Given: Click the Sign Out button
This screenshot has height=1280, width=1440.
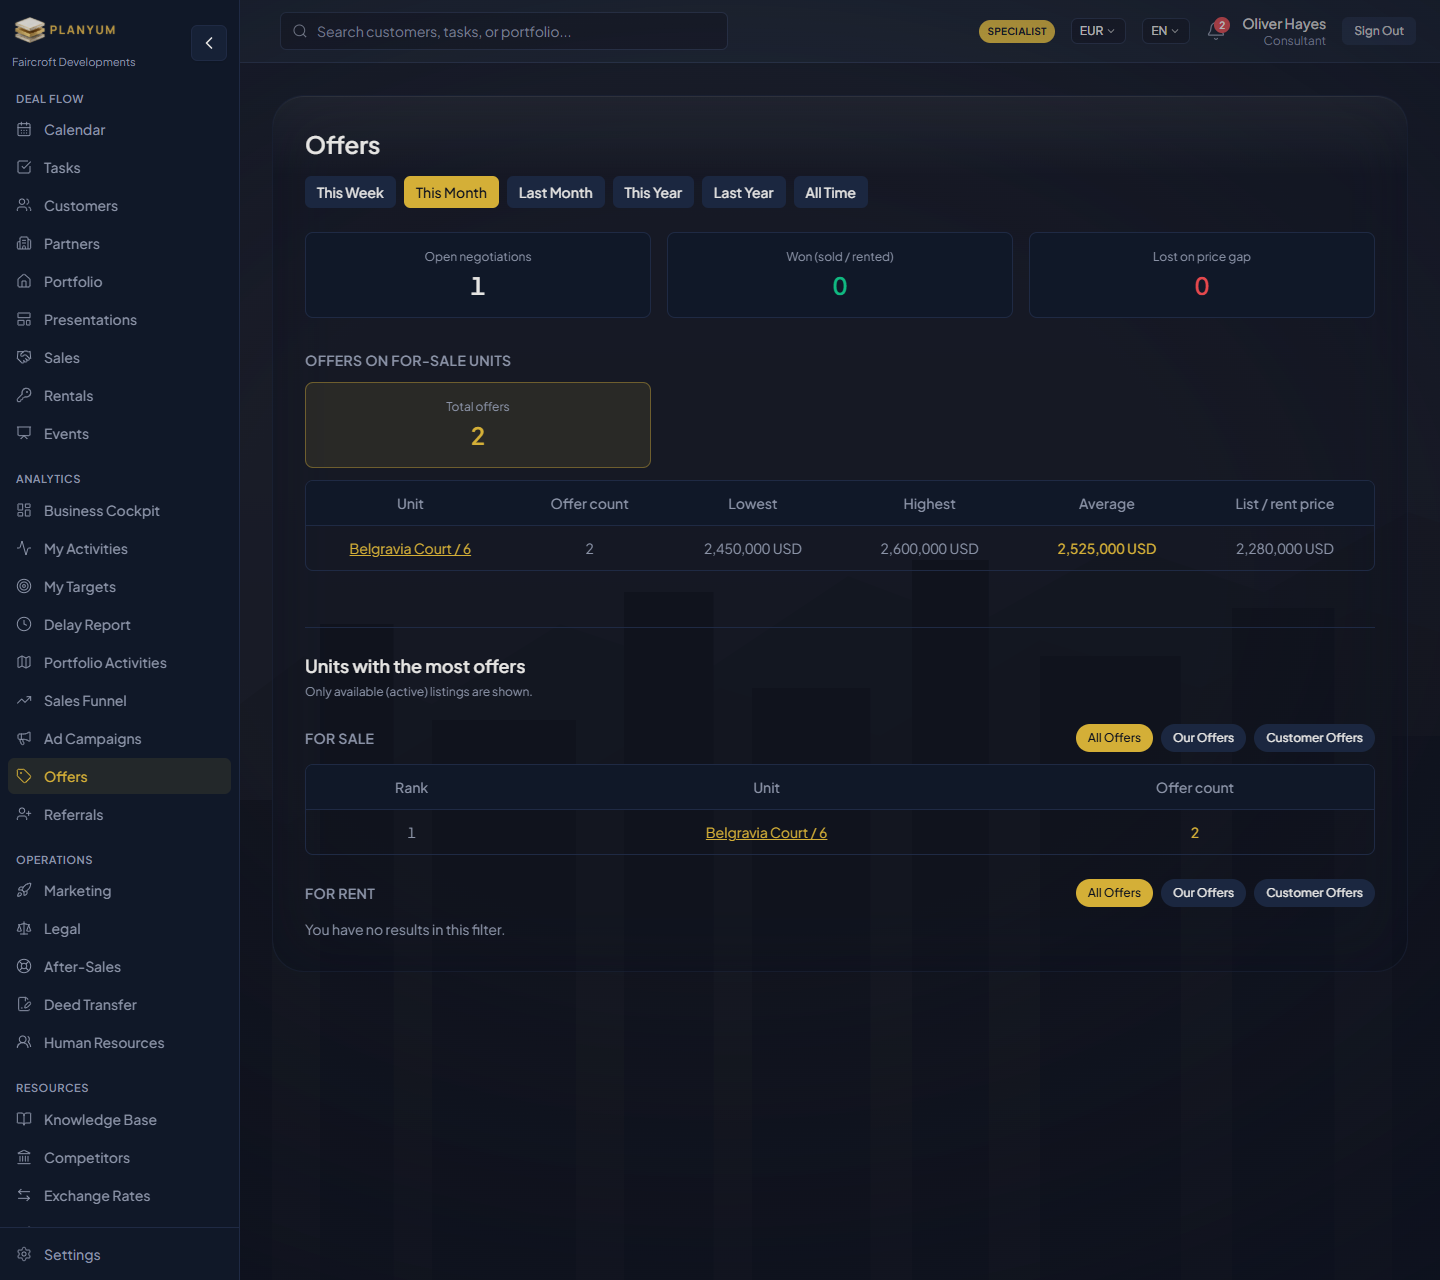Looking at the screenshot, I should coord(1378,31).
